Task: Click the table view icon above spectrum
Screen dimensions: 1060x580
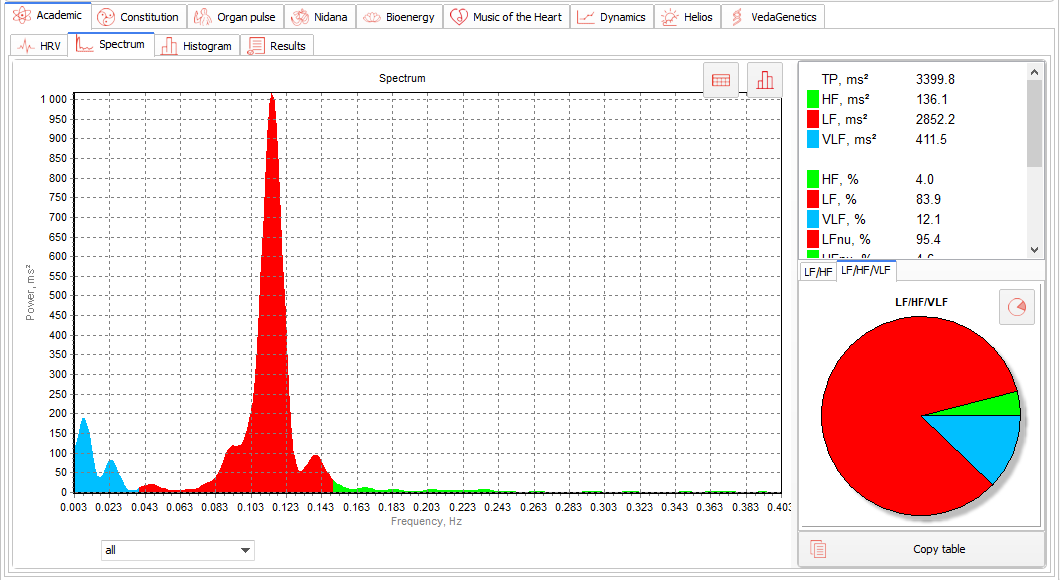Action: [x=721, y=80]
